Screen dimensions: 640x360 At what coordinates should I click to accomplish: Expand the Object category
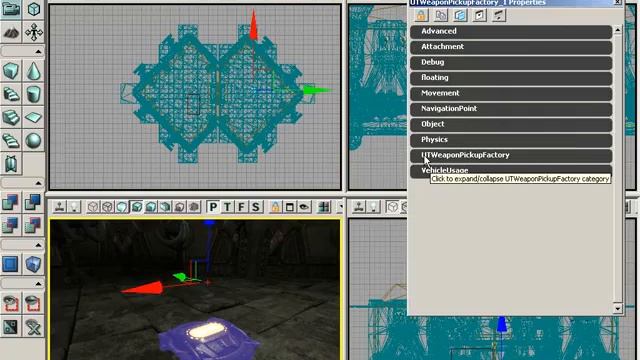pos(511,124)
